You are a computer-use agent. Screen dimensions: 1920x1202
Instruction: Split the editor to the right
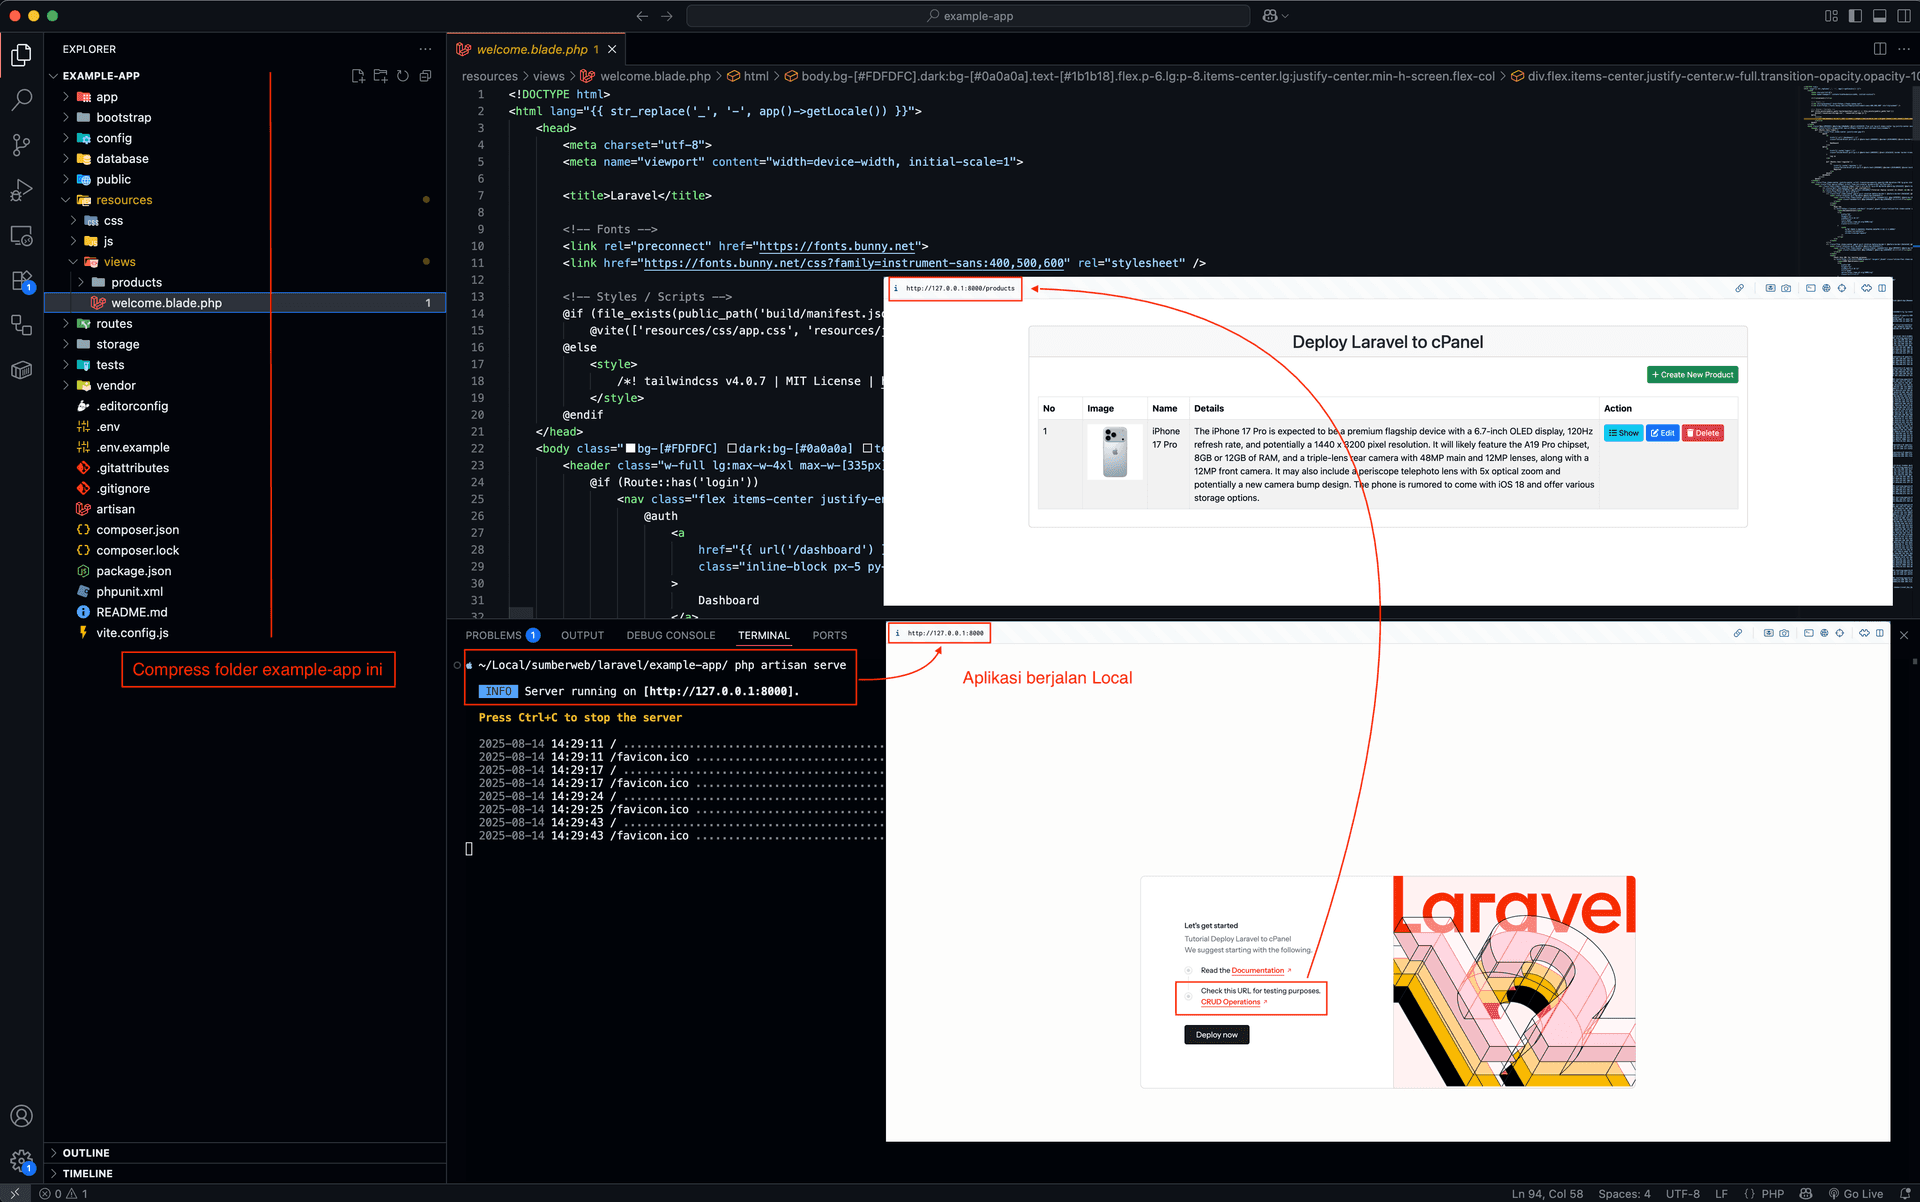(x=1880, y=49)
